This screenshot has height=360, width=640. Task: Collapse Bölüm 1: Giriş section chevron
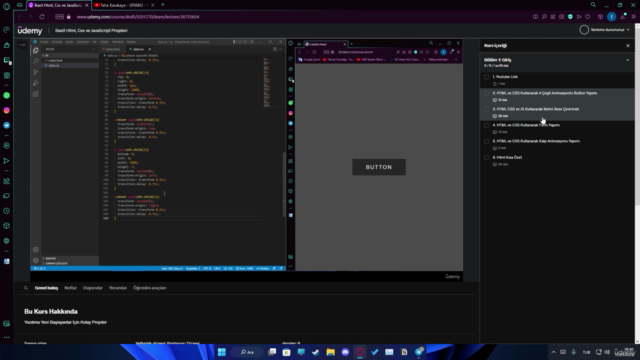click(x=627, y=60)
